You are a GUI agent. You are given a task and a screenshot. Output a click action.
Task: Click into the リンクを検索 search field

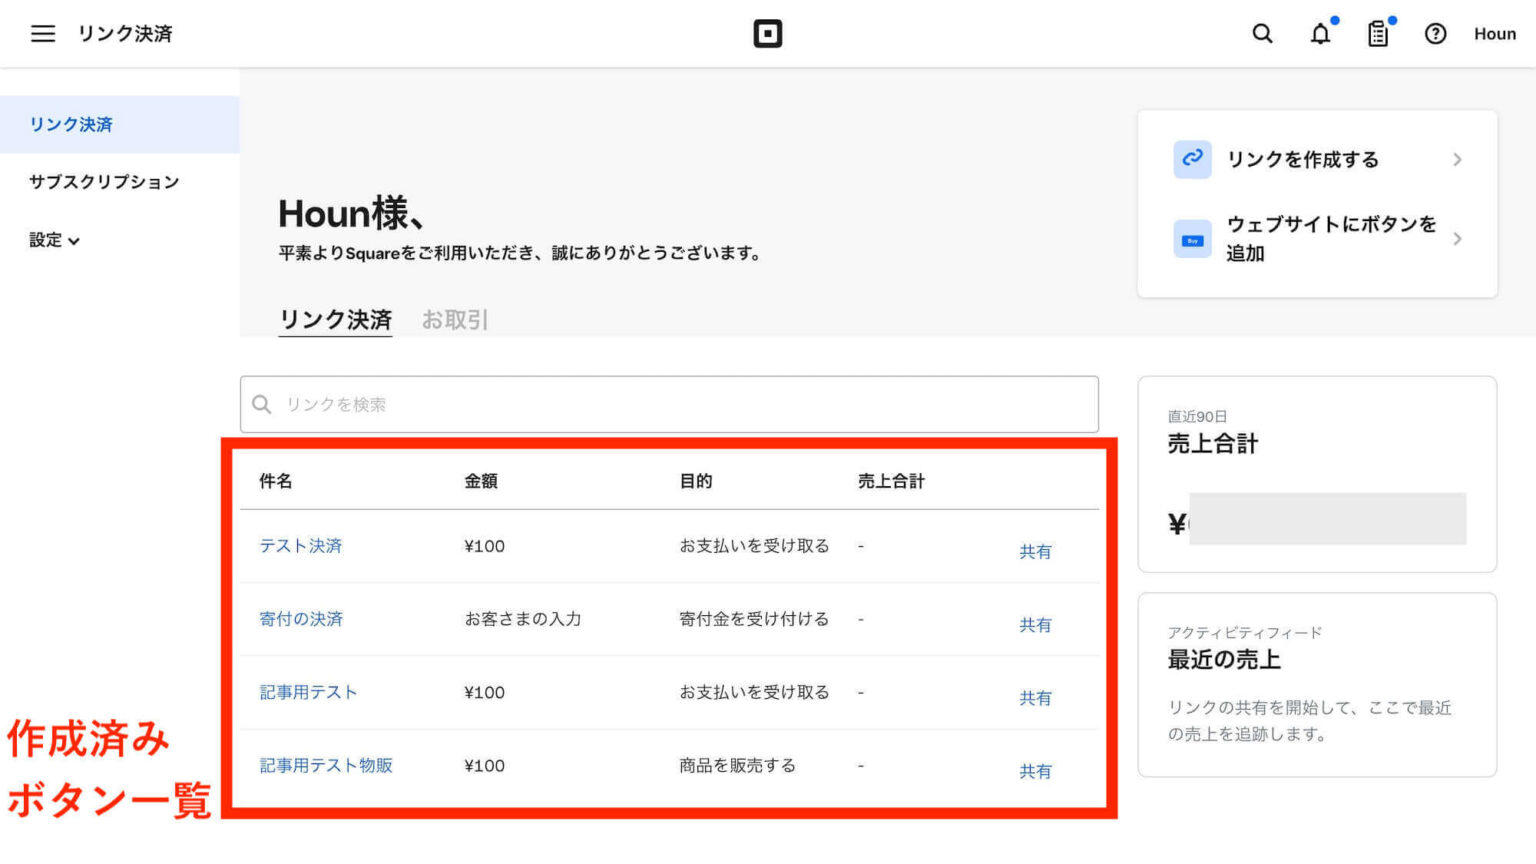pos(668,404)
